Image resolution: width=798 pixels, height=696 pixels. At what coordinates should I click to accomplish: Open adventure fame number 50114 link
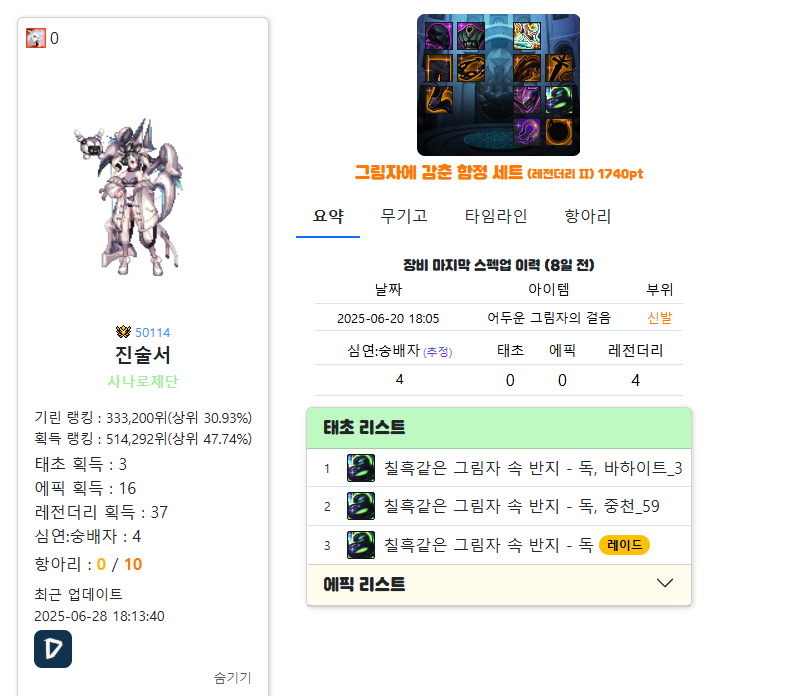(153, 333)
